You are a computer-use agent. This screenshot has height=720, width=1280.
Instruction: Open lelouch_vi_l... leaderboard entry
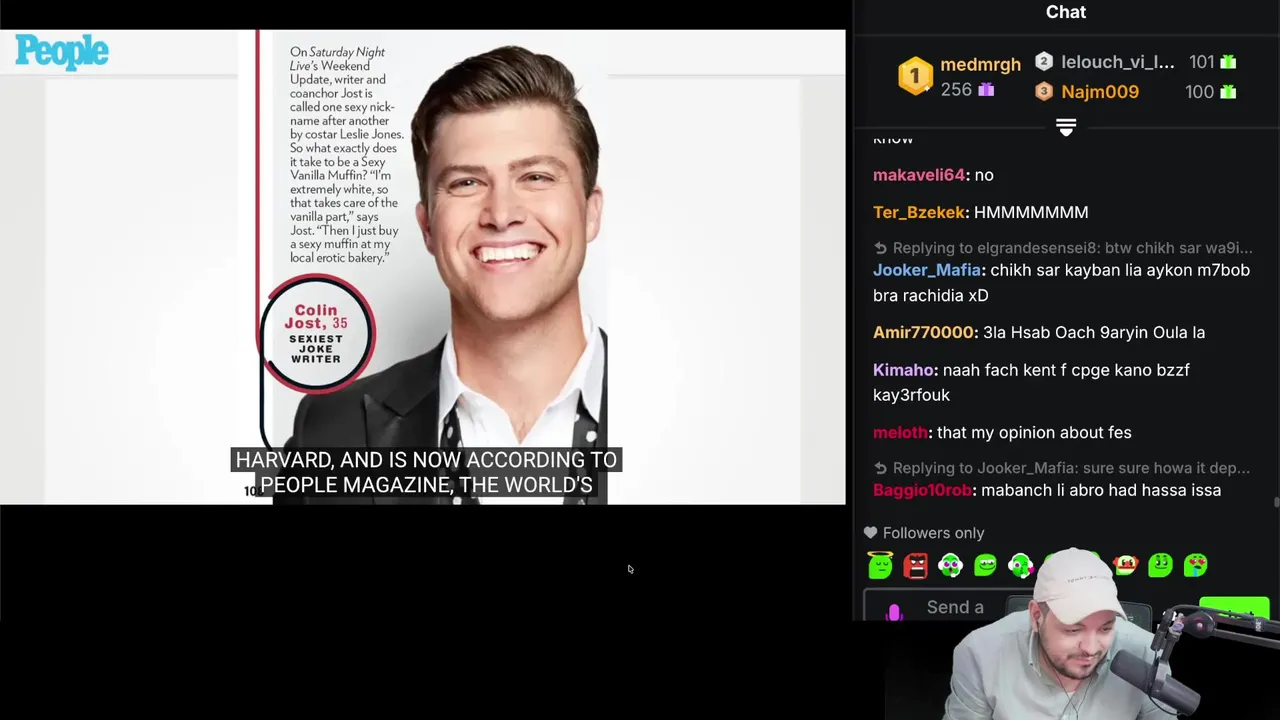tap(1117, 62)
